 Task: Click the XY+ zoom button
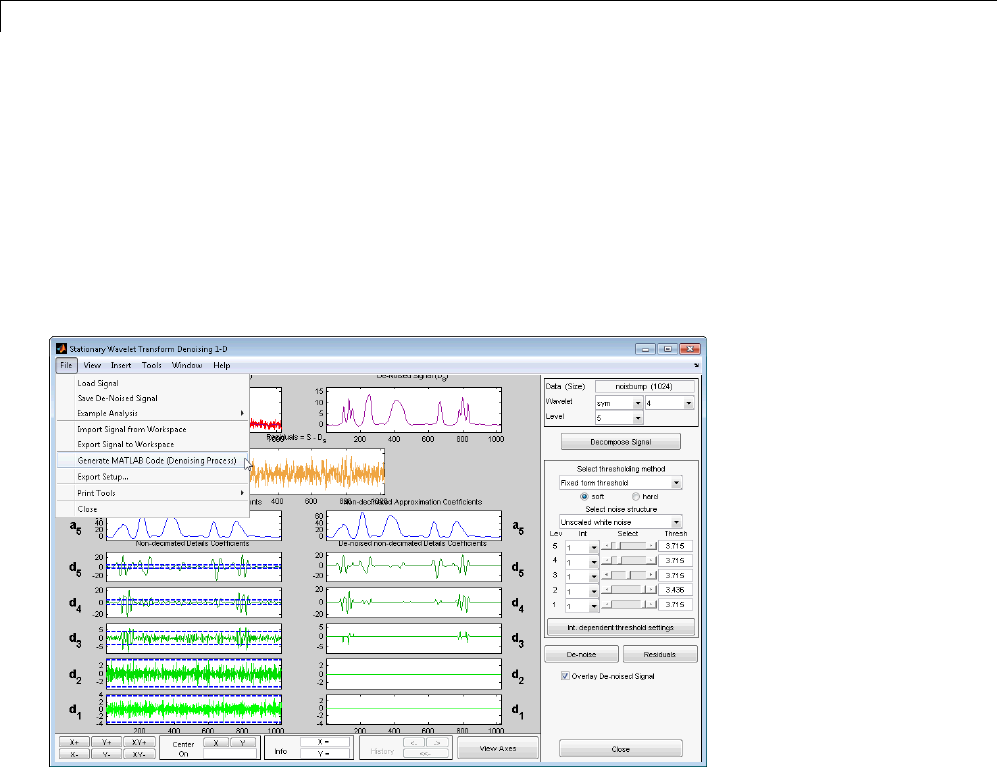(x=139, y=743)
